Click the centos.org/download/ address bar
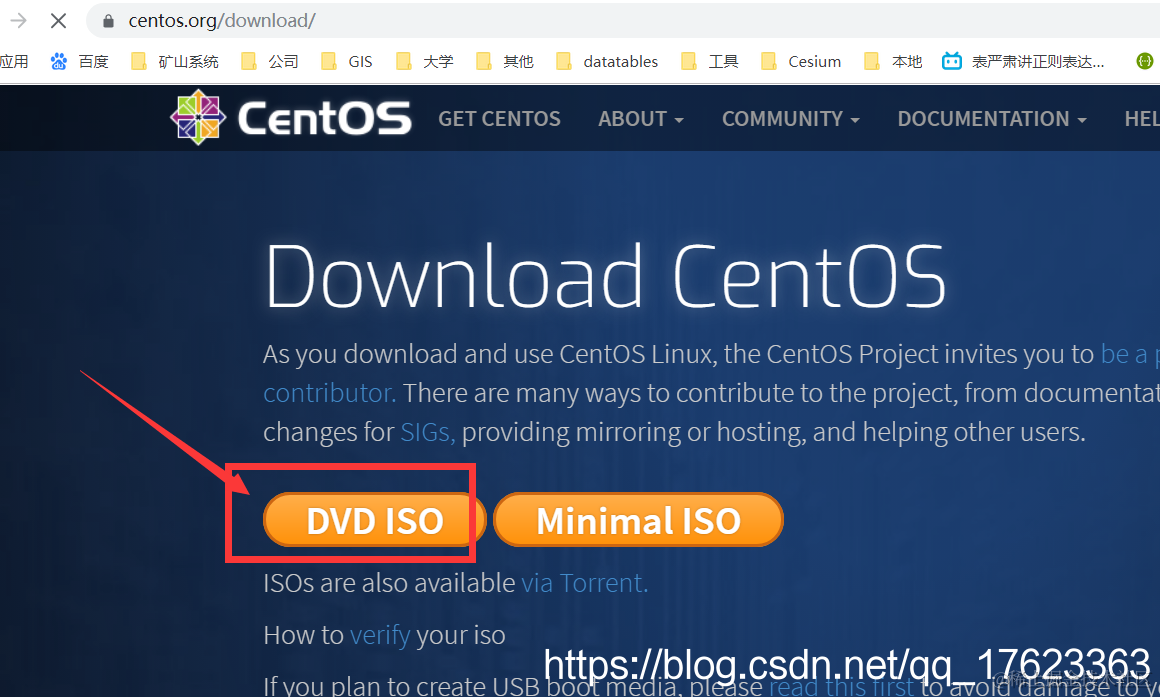The image size is (1160, 697). [621, 21]
